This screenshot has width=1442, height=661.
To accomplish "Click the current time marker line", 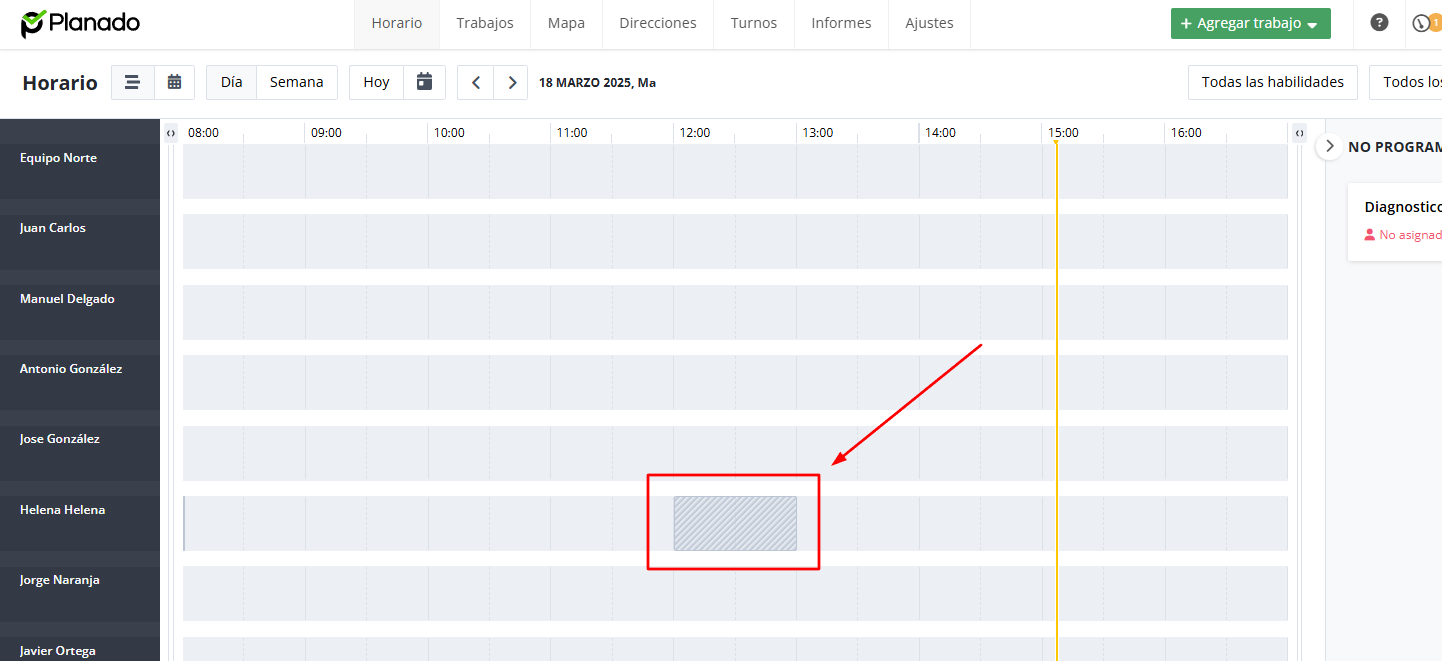I will click(x=1056, y=400).
